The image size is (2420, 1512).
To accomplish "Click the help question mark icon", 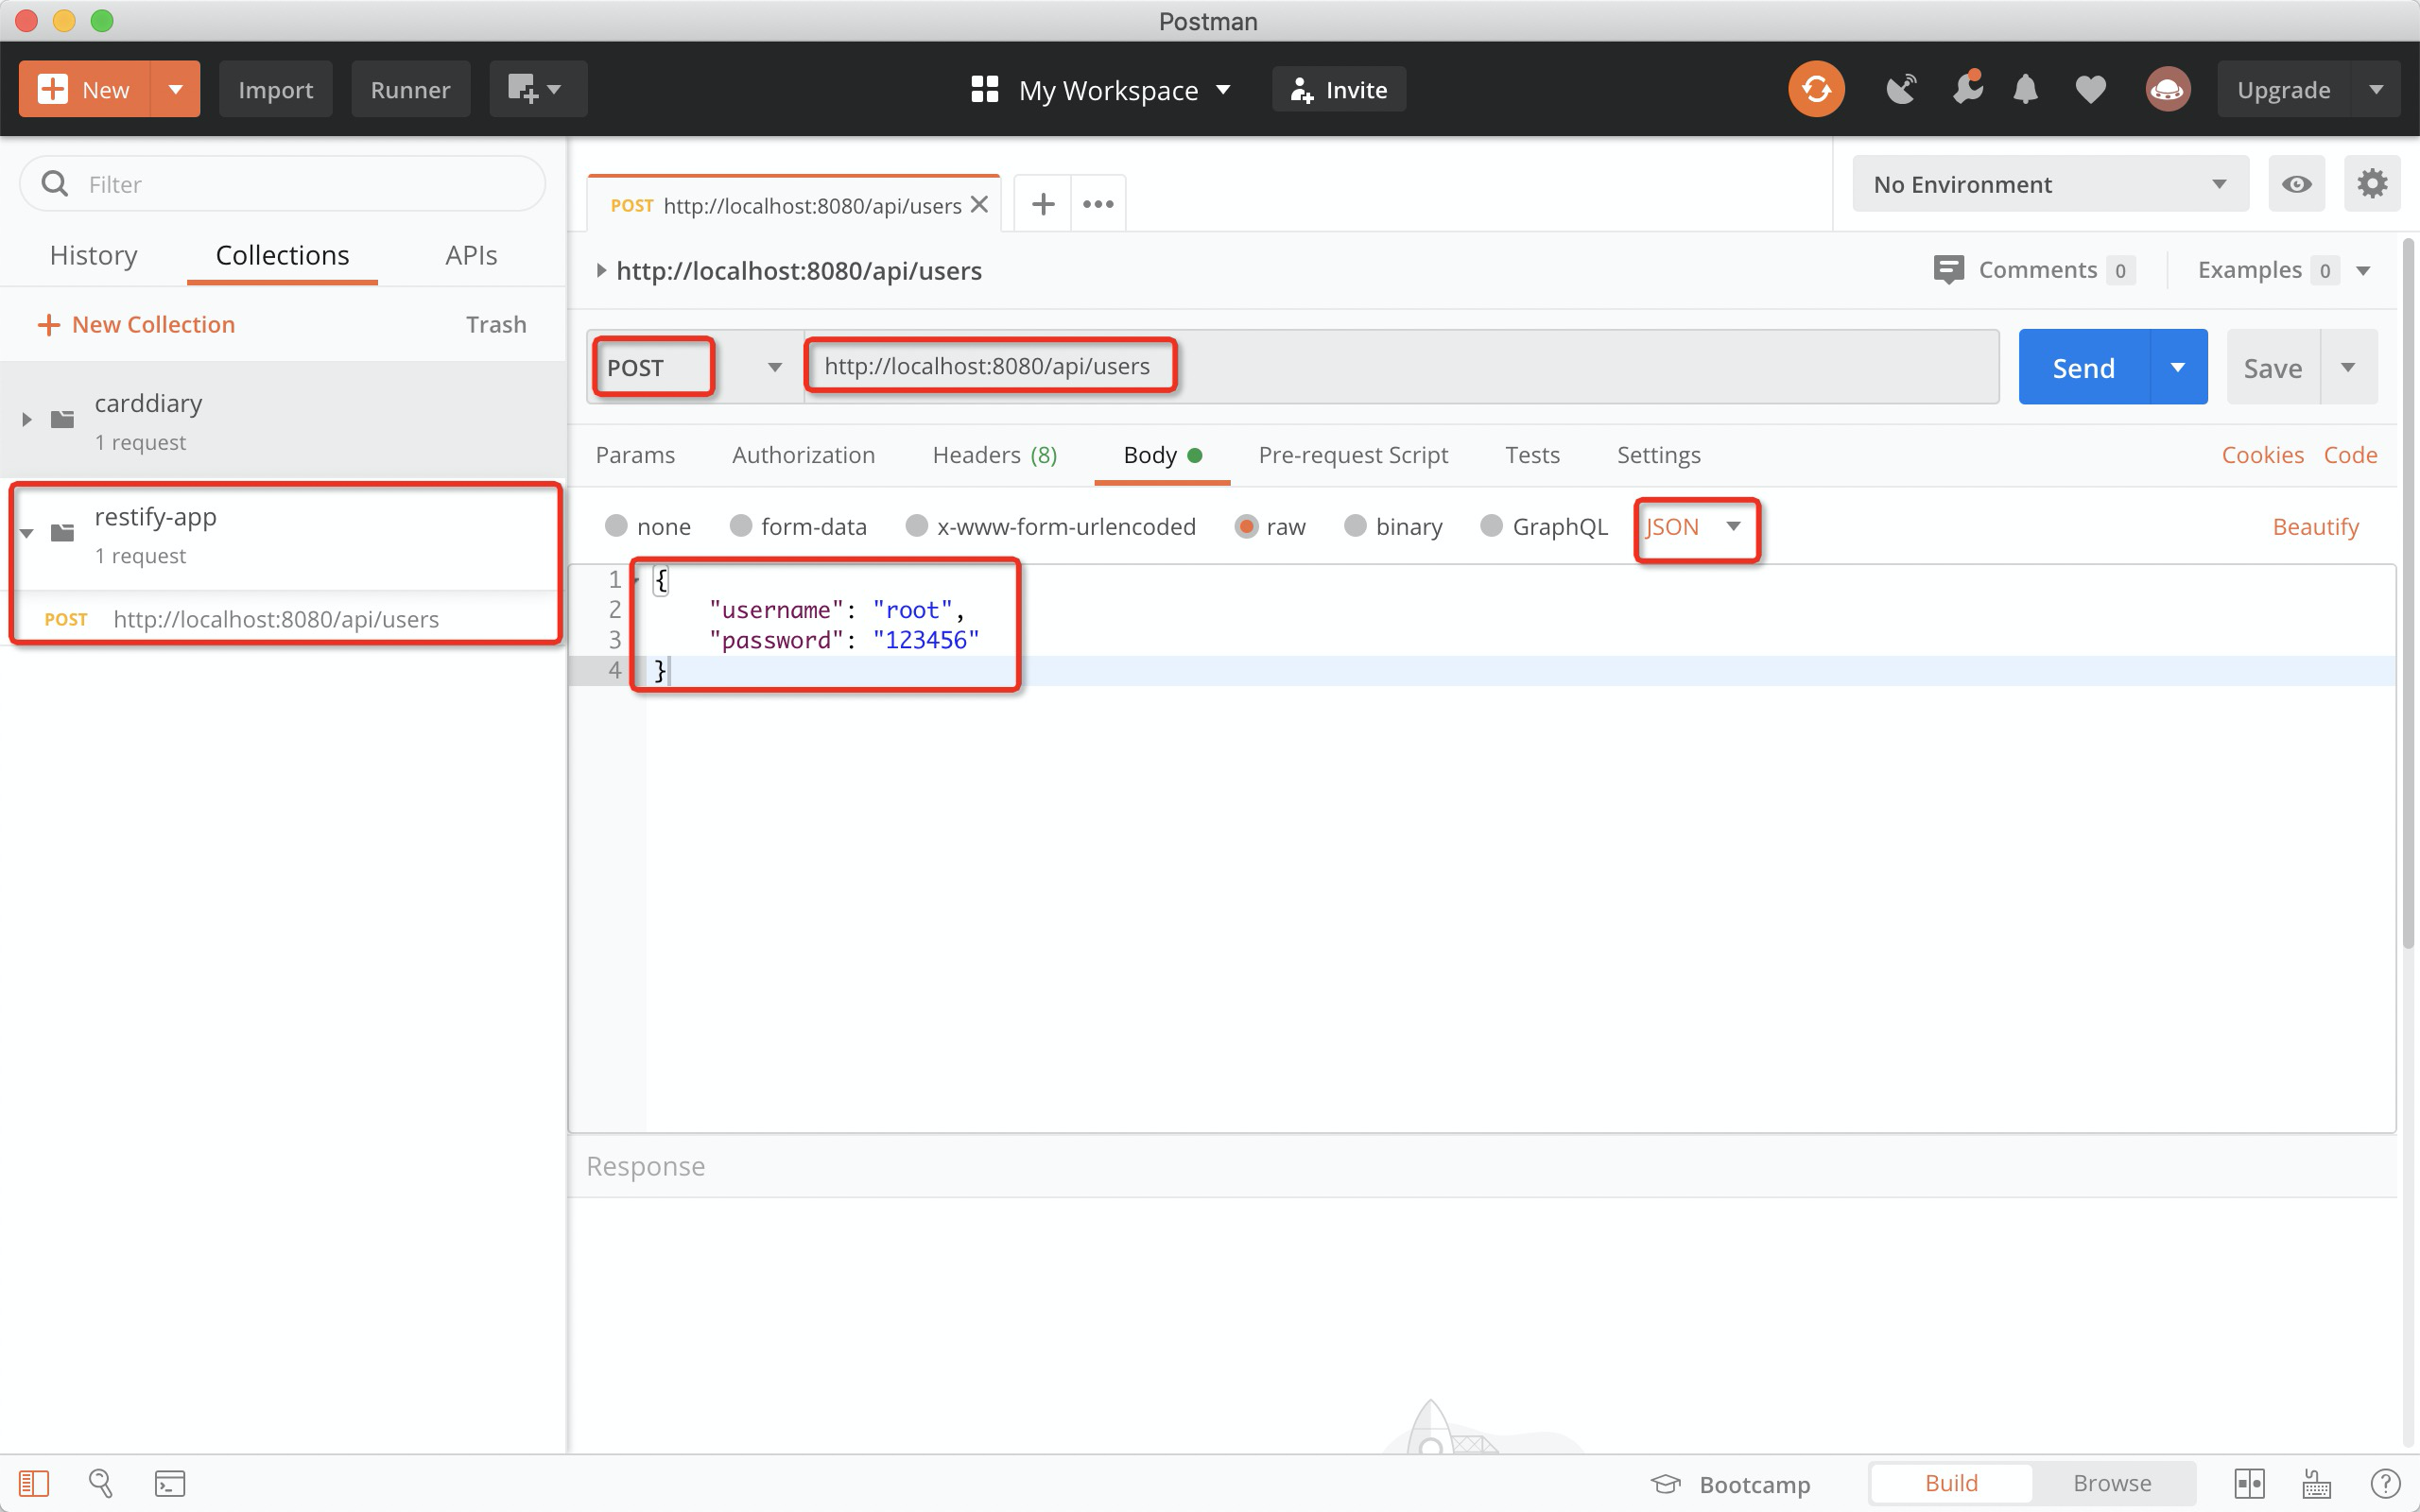I will 2384,1483.
